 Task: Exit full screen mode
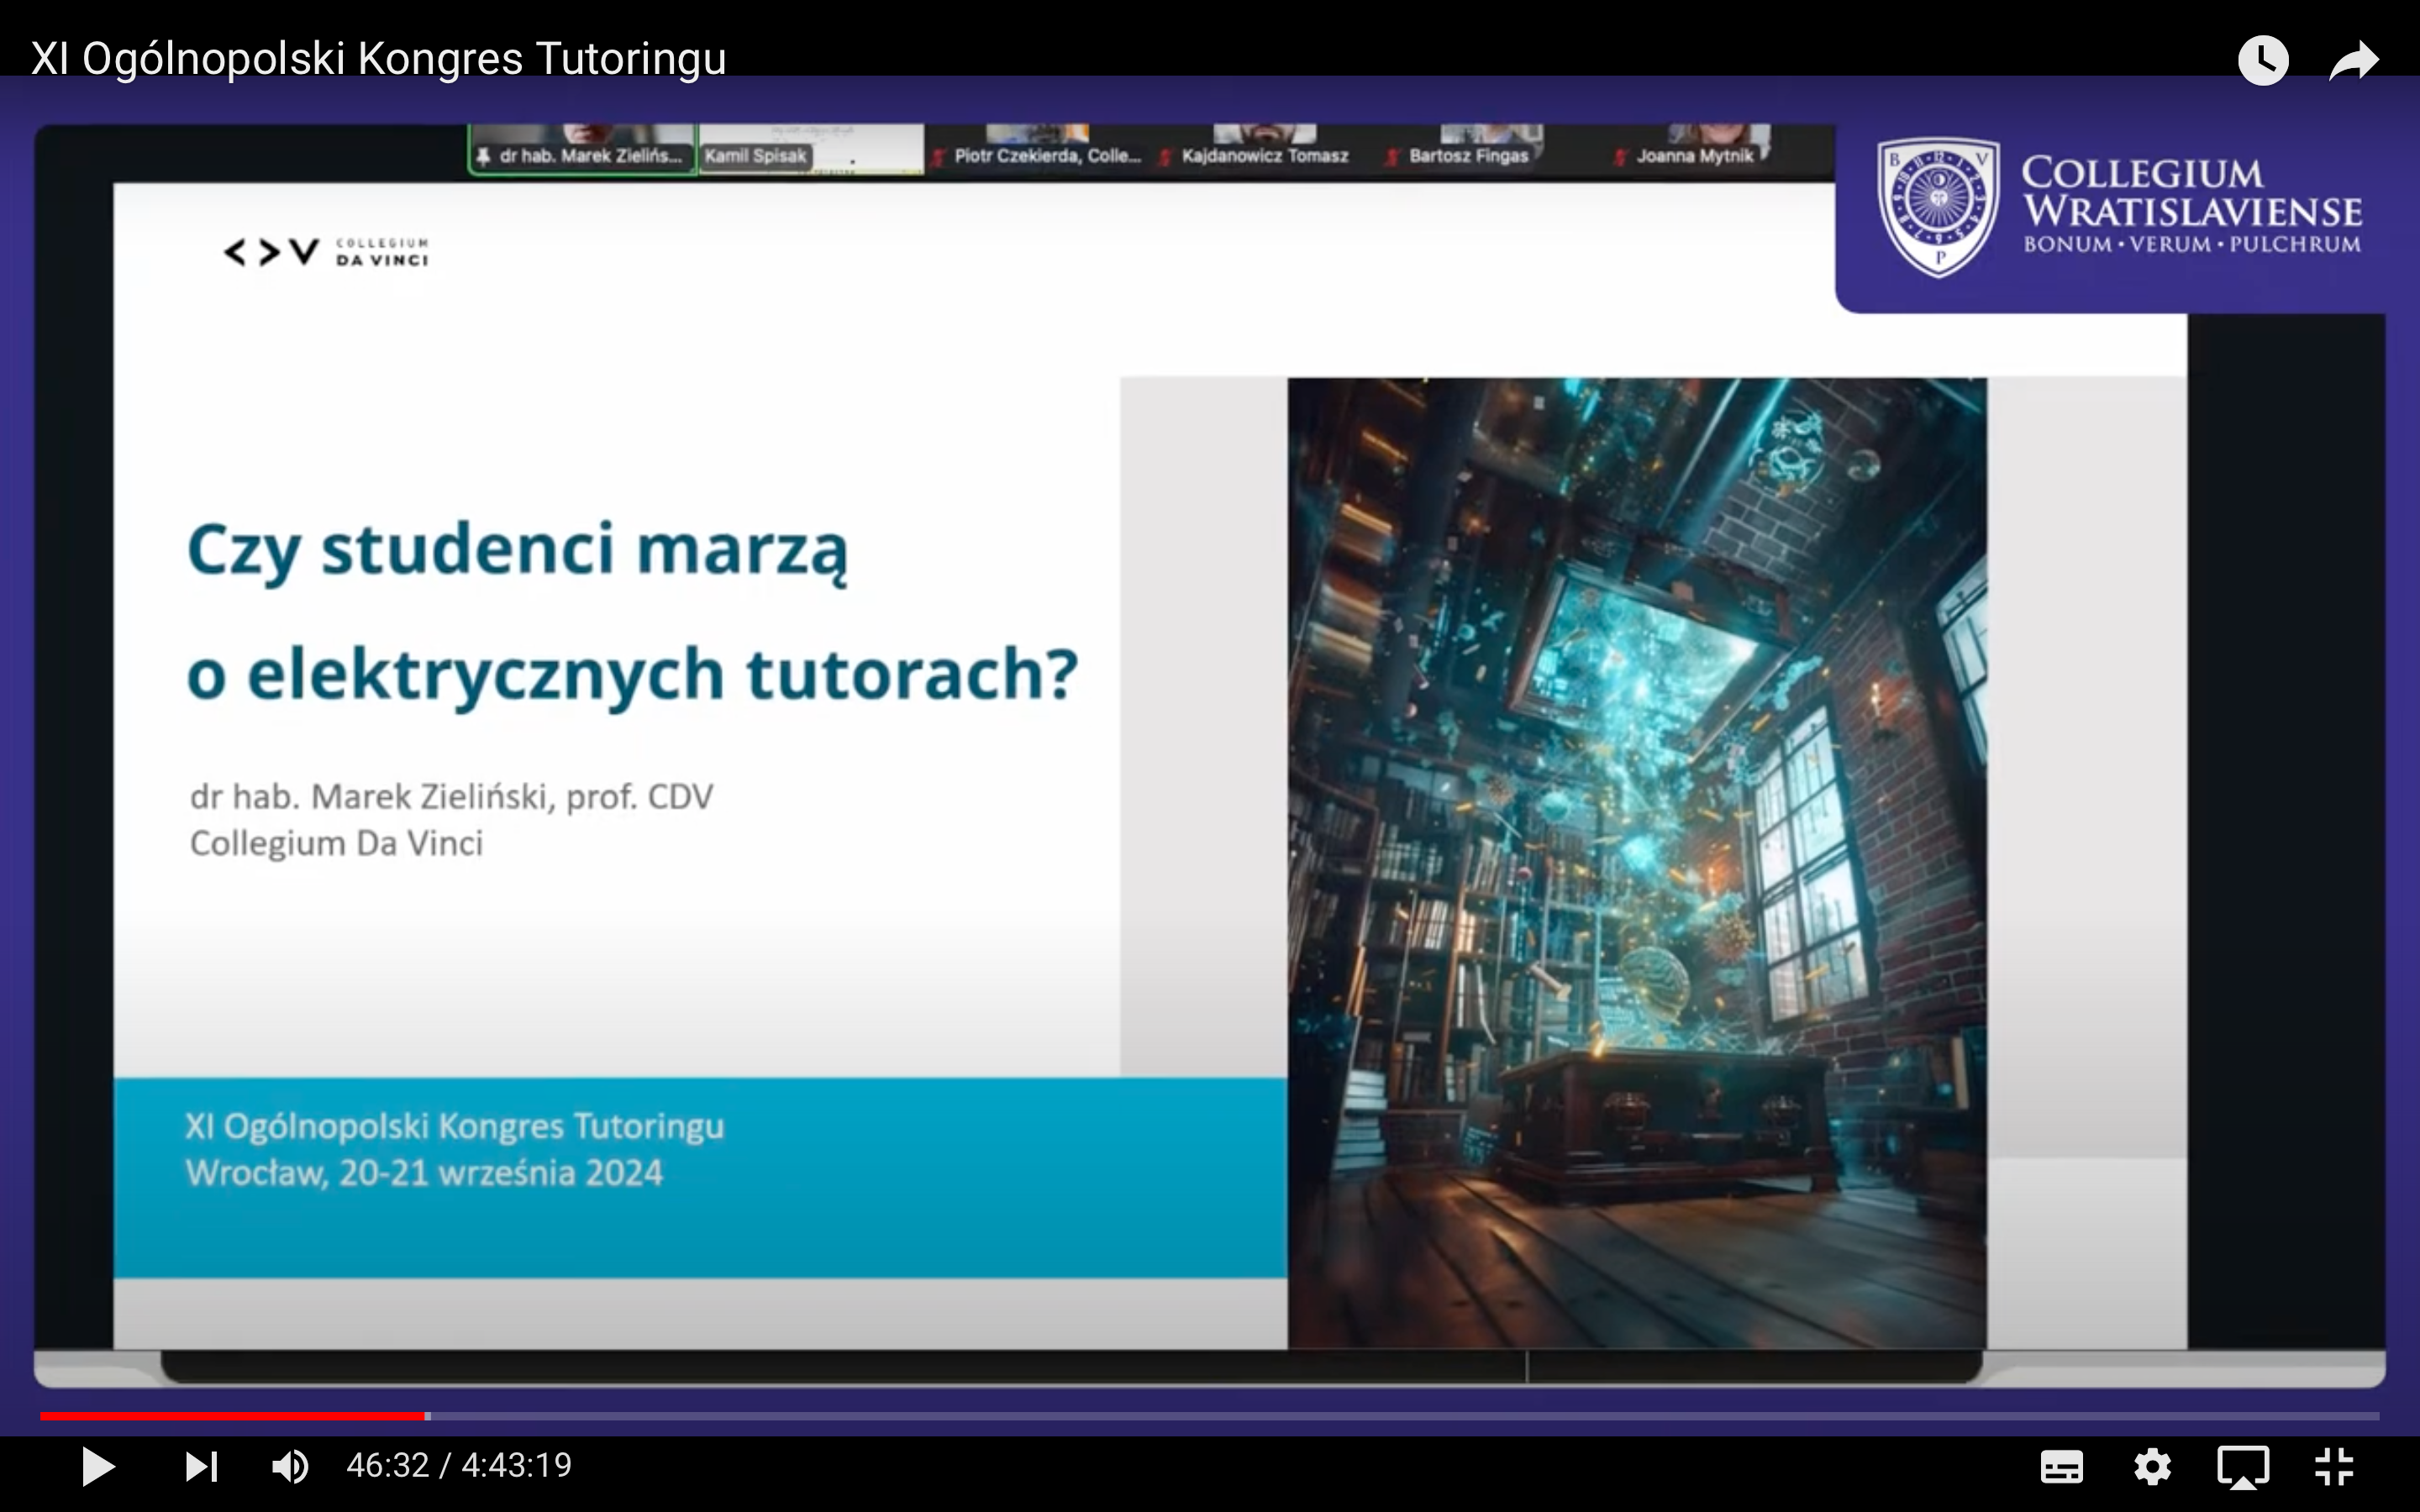point(2334,1467)
